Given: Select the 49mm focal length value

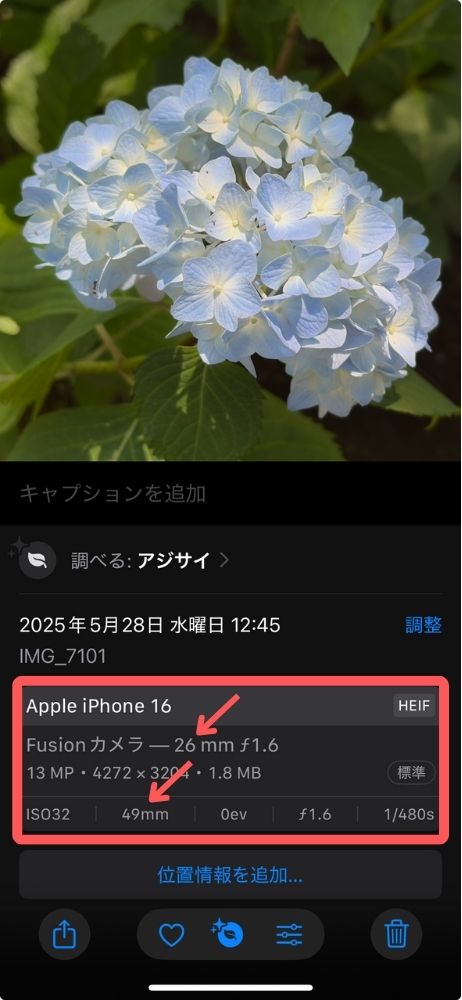Looking at the screenshot, I should 145,814.
